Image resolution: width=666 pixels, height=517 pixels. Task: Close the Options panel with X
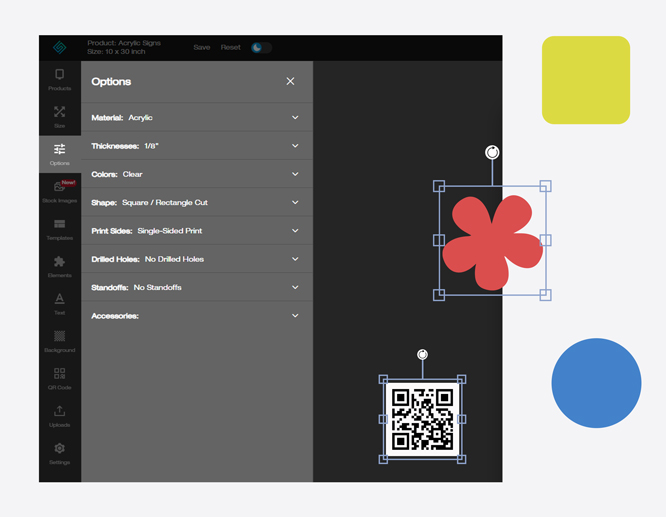coord(290,81)
